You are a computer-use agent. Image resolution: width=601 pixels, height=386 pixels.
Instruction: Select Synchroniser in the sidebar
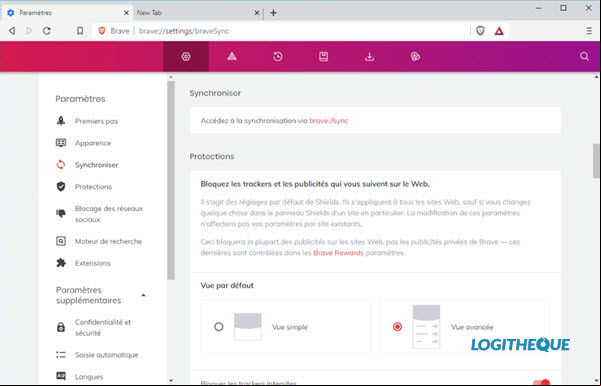[x=97, y=165]
